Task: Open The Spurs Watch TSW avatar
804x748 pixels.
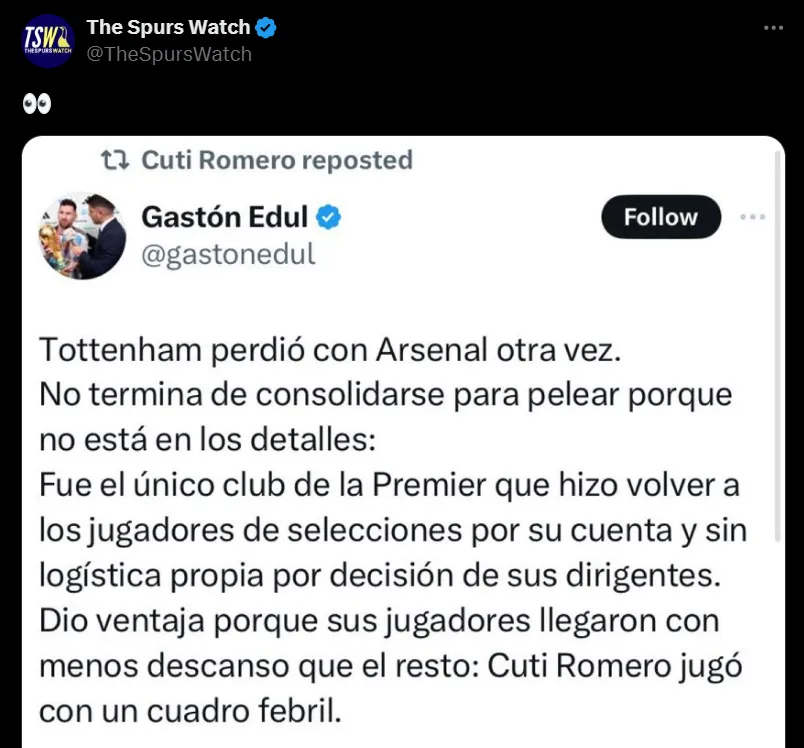Action: tap(48, 41)
